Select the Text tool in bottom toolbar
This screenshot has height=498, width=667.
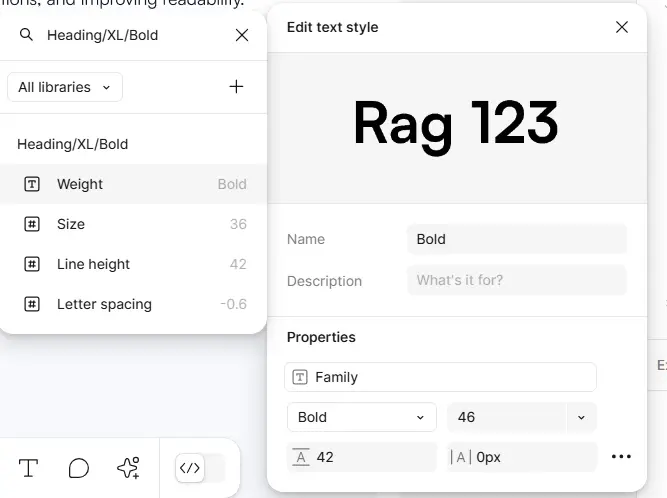pos(29,468)
